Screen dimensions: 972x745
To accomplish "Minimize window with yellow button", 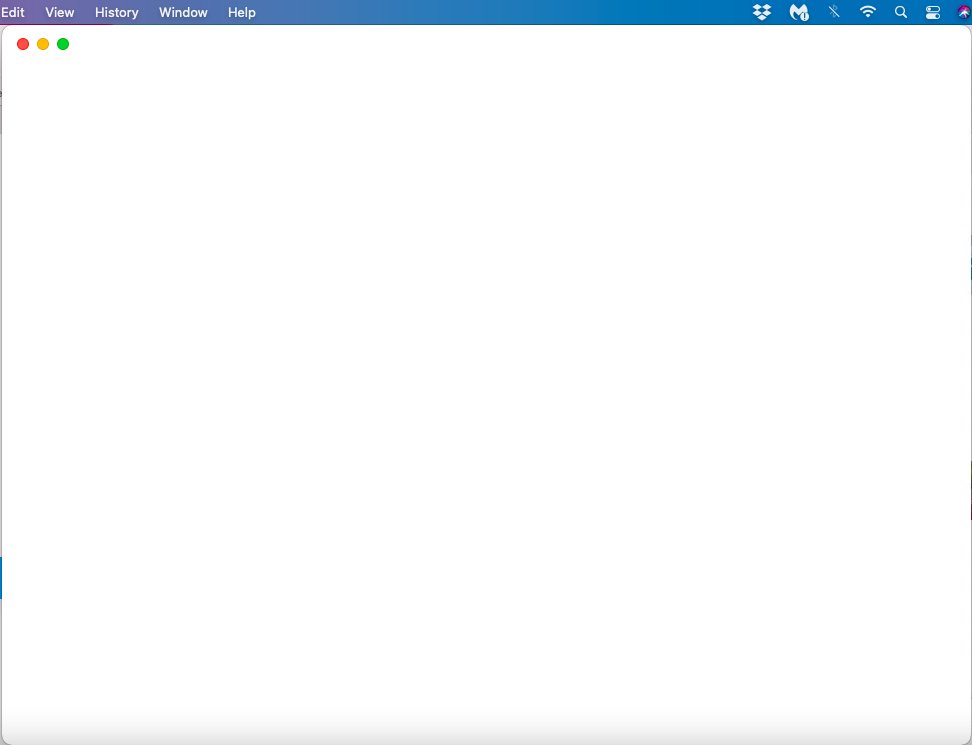I will point(43,44).
